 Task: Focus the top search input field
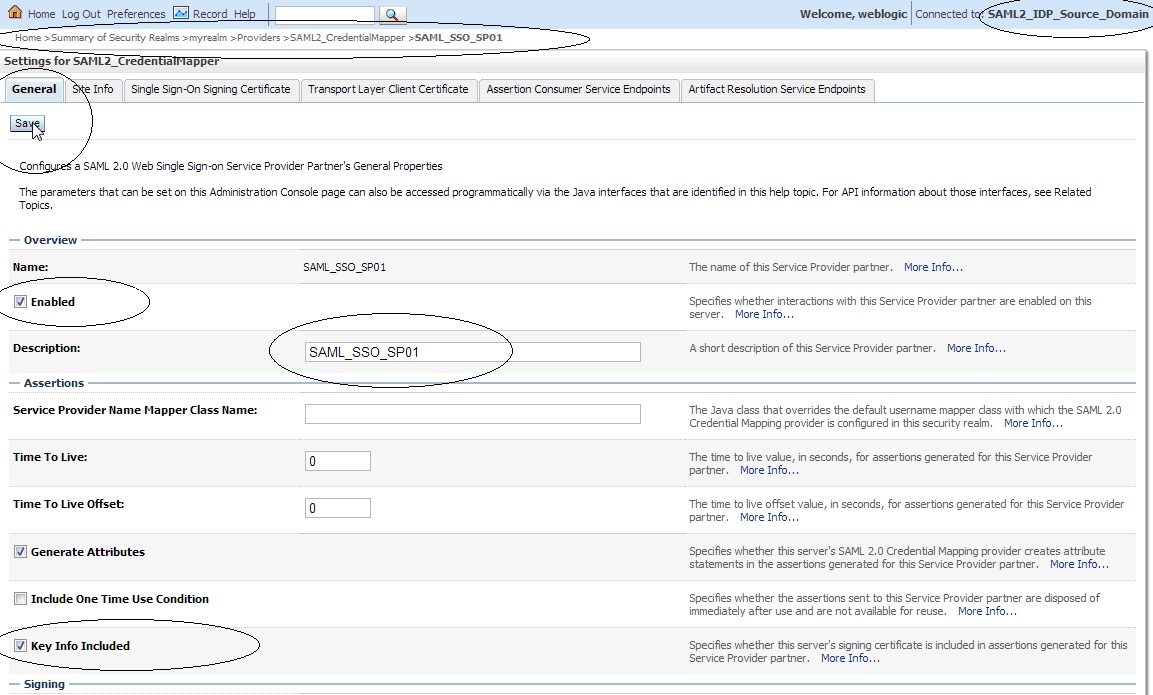coord(324,14)
